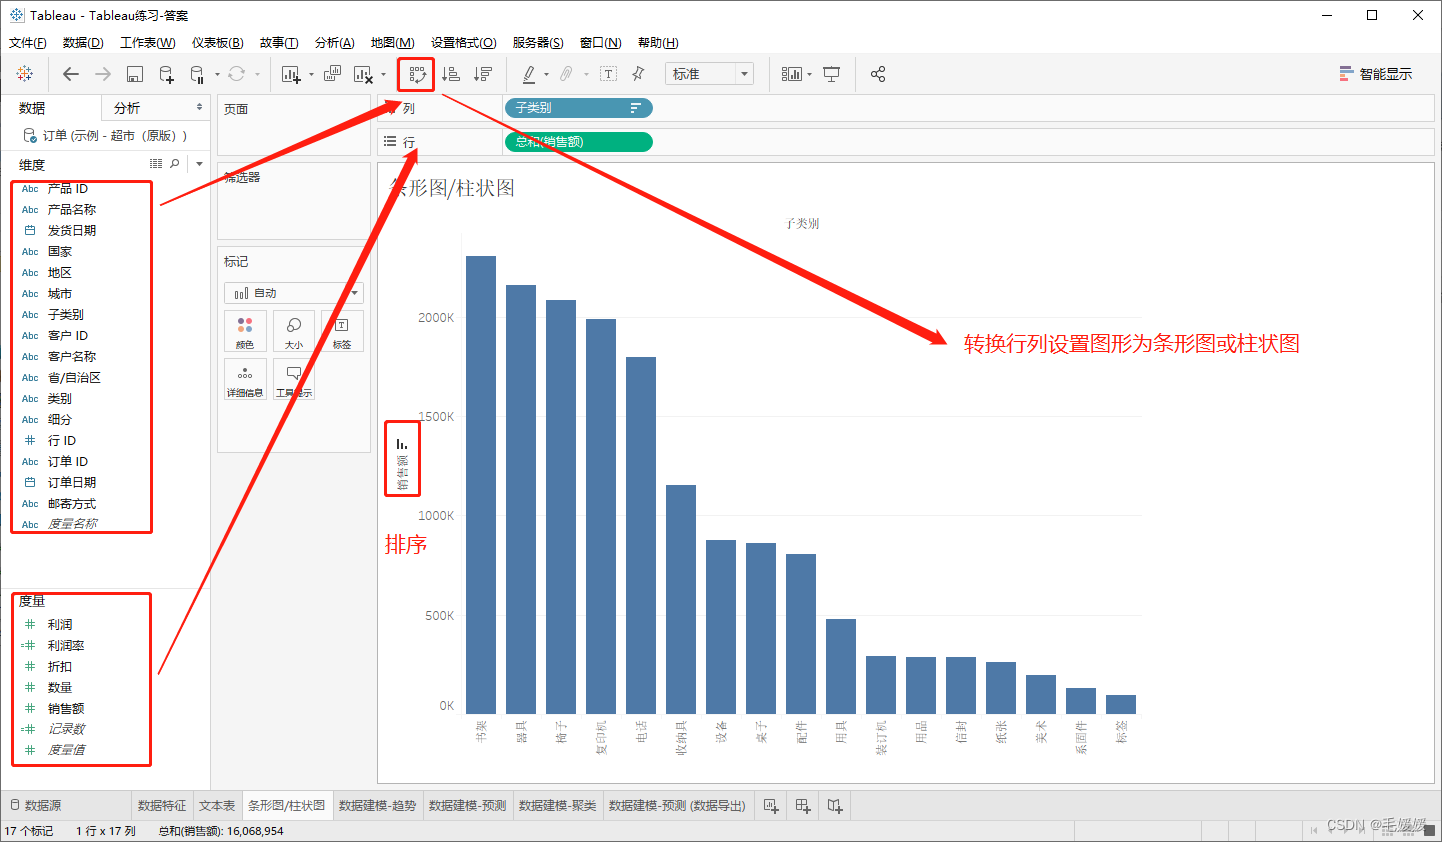Click the 总和(销售额) pill on Rows

[x=579, y=142]
